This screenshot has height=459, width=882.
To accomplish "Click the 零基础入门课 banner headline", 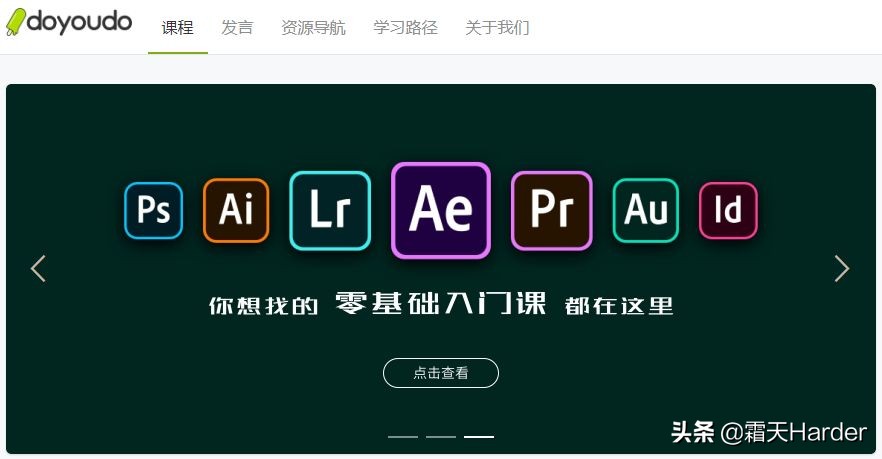I will [441, 304].
